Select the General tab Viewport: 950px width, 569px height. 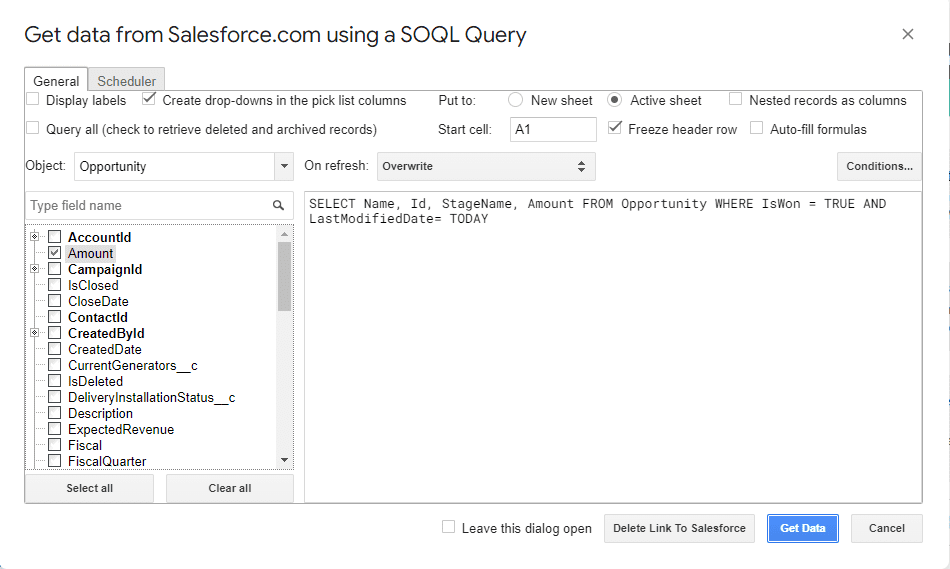[x=56, y=81]
